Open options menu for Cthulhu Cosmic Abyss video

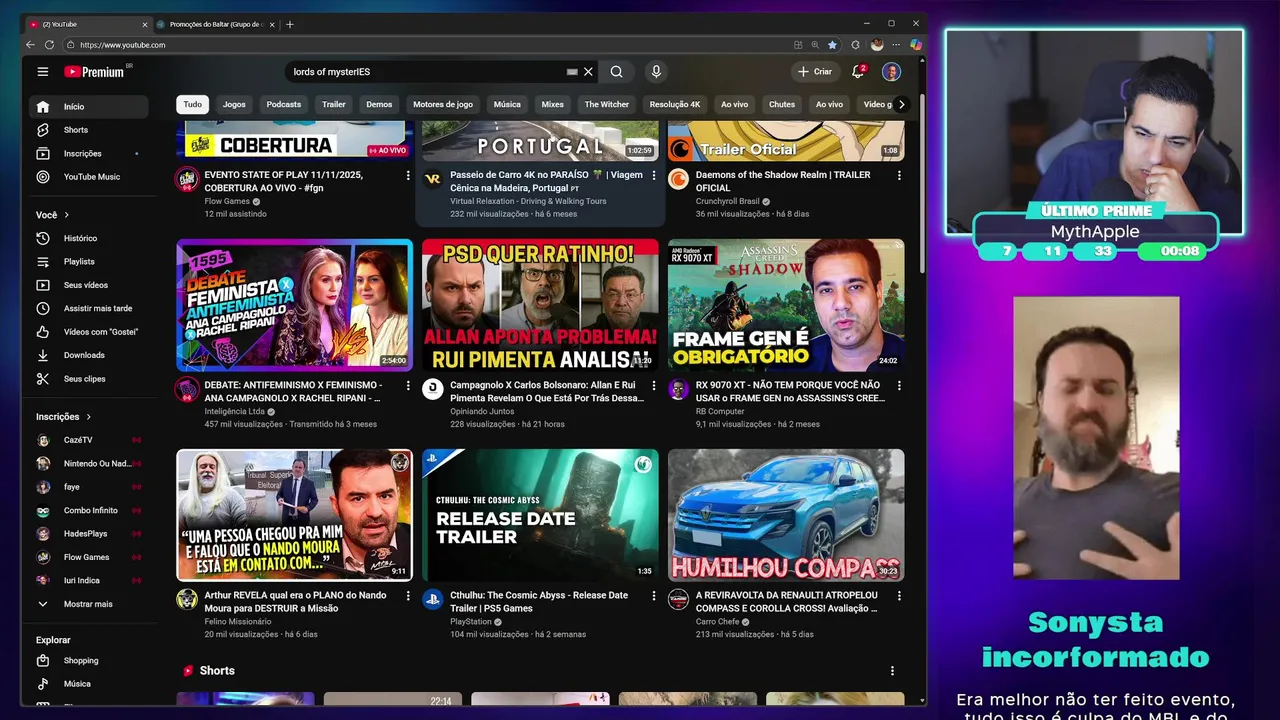tap(654, 595)
